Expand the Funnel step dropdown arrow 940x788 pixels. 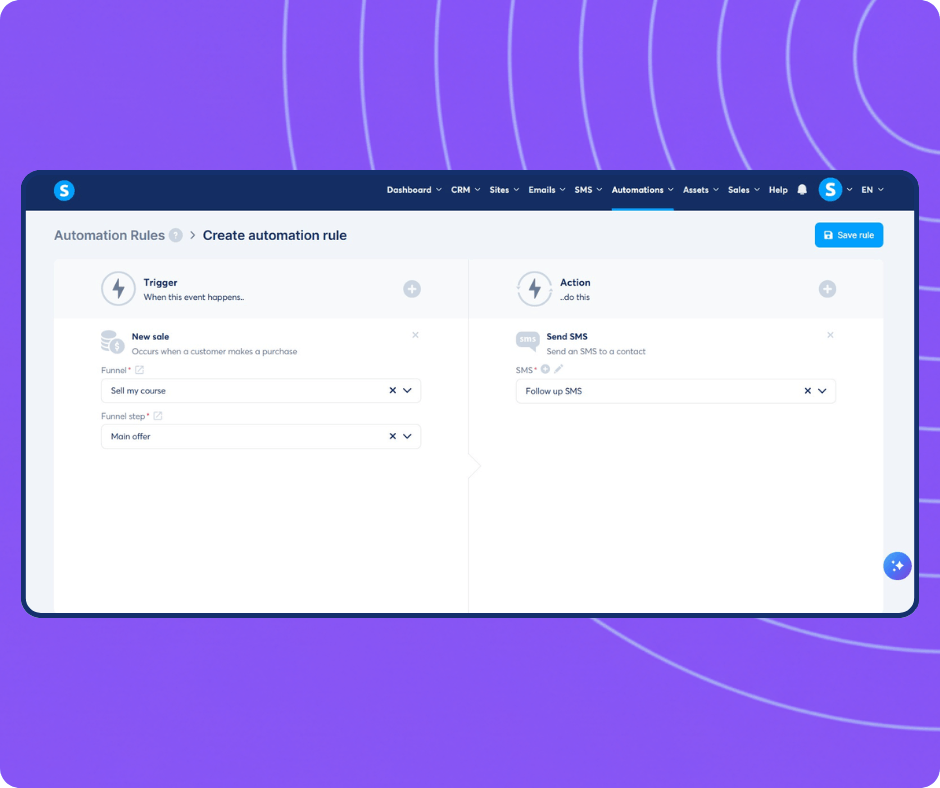pyautogui.click(x=407, y=436)
